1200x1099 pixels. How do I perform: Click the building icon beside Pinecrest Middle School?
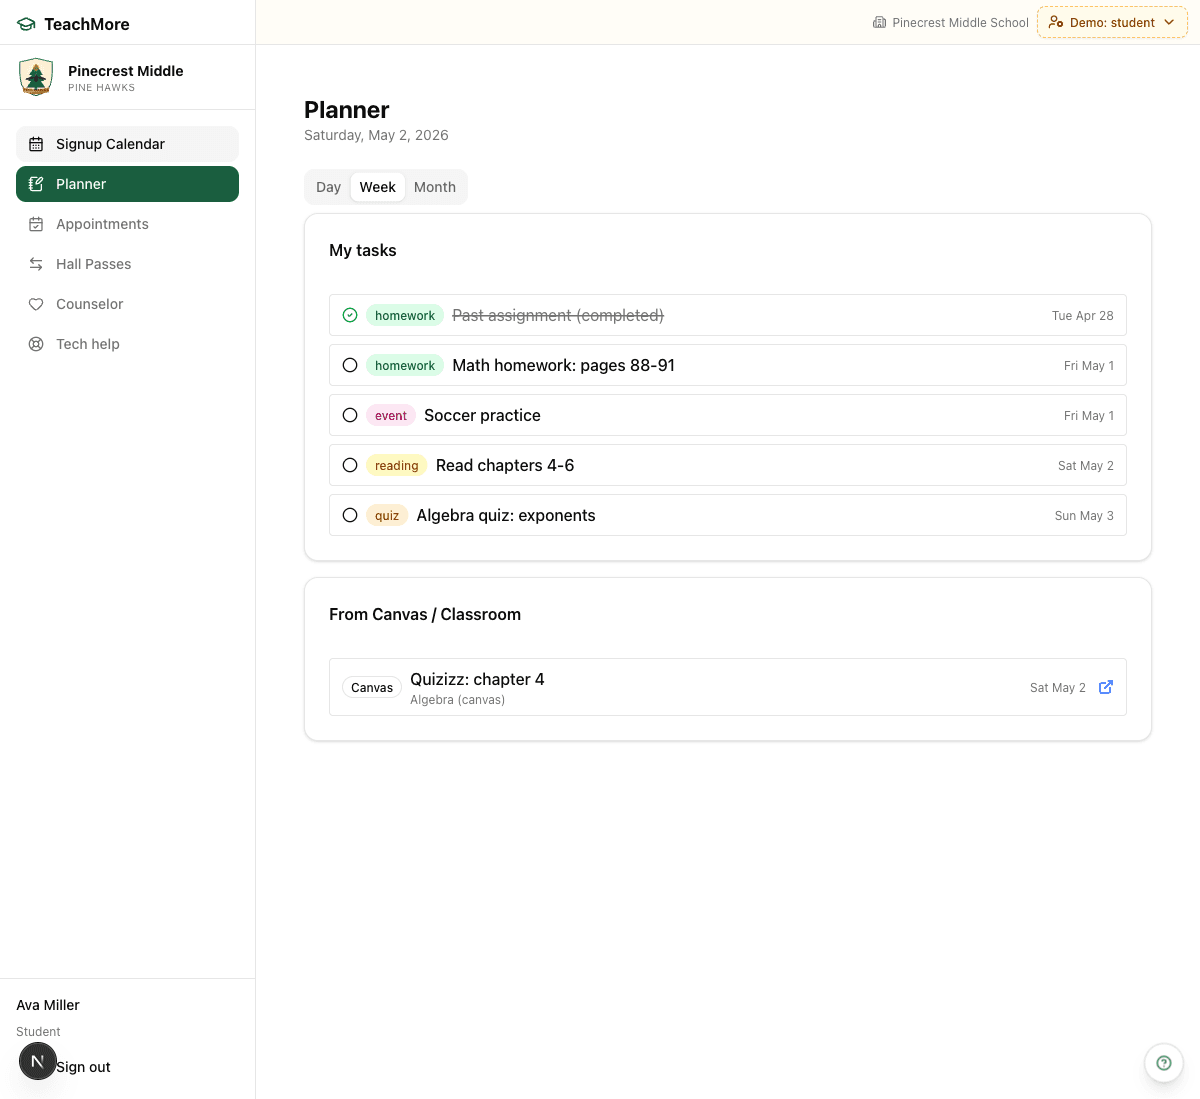pos(879,22)
